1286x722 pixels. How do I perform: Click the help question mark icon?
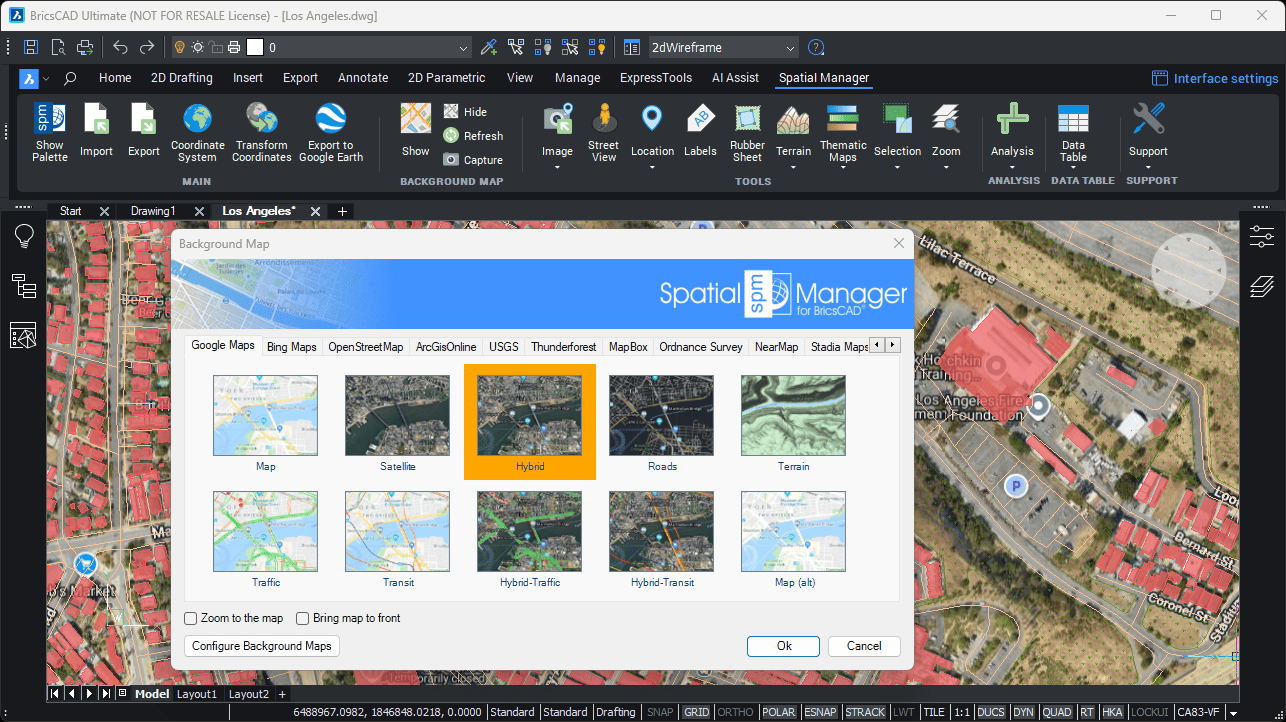coord(816,47)
